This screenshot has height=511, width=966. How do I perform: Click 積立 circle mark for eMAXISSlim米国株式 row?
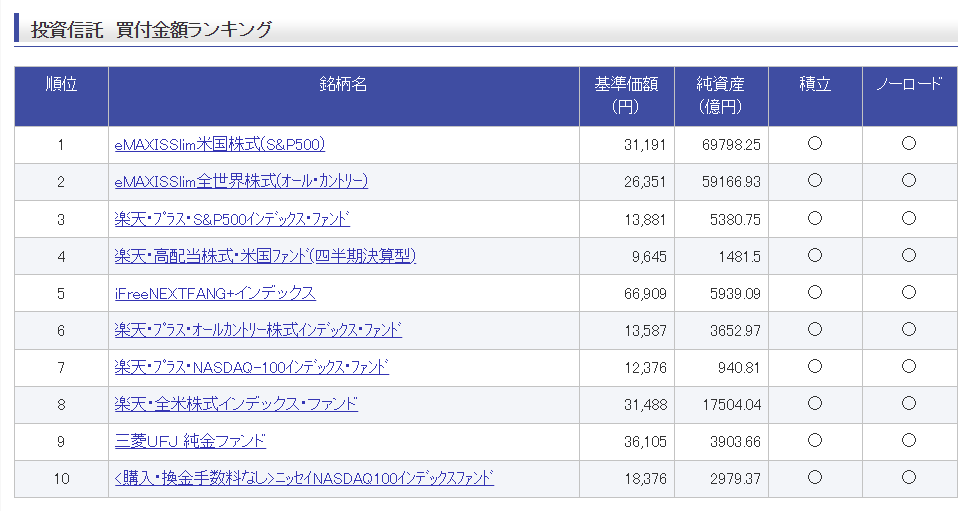(814, 144)
